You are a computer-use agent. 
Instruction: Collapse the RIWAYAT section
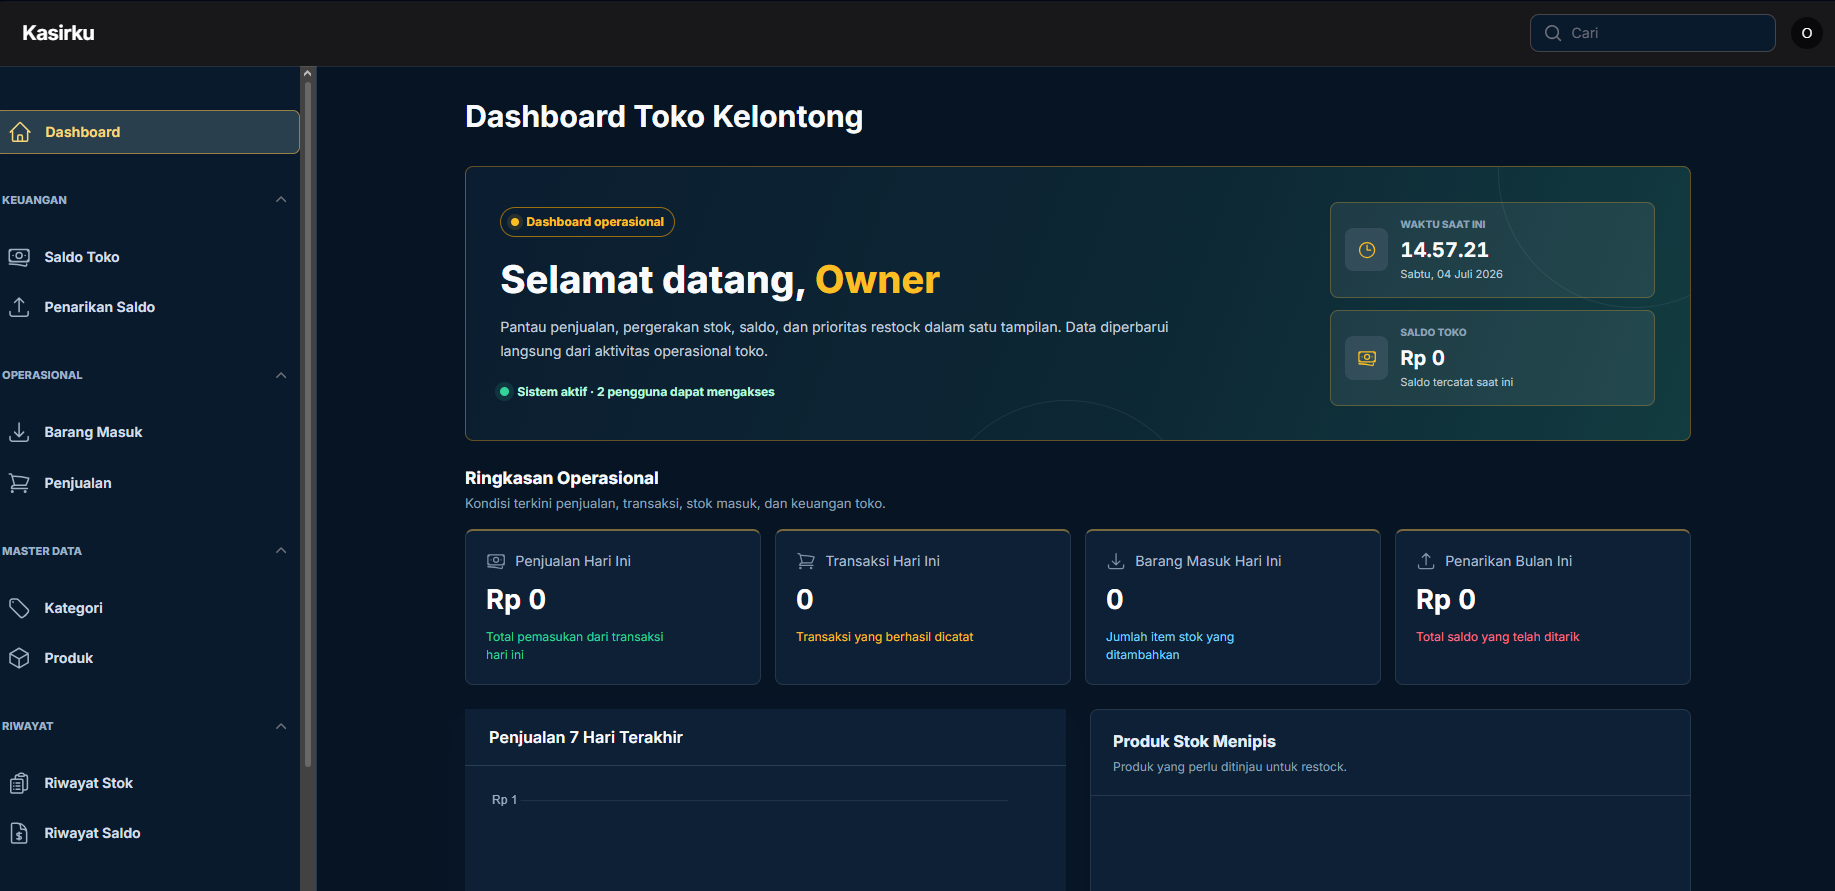point(281,726)
